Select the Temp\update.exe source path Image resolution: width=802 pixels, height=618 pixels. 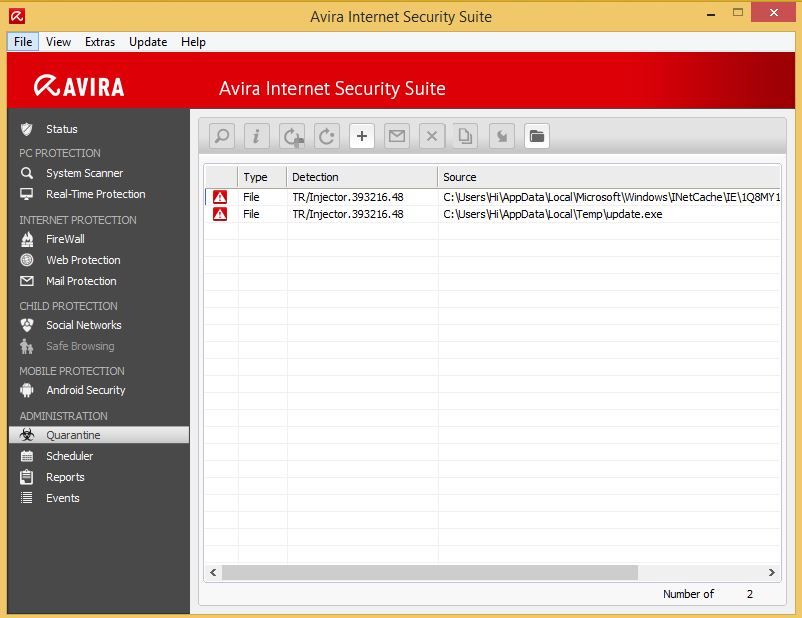tap(552, 214)
